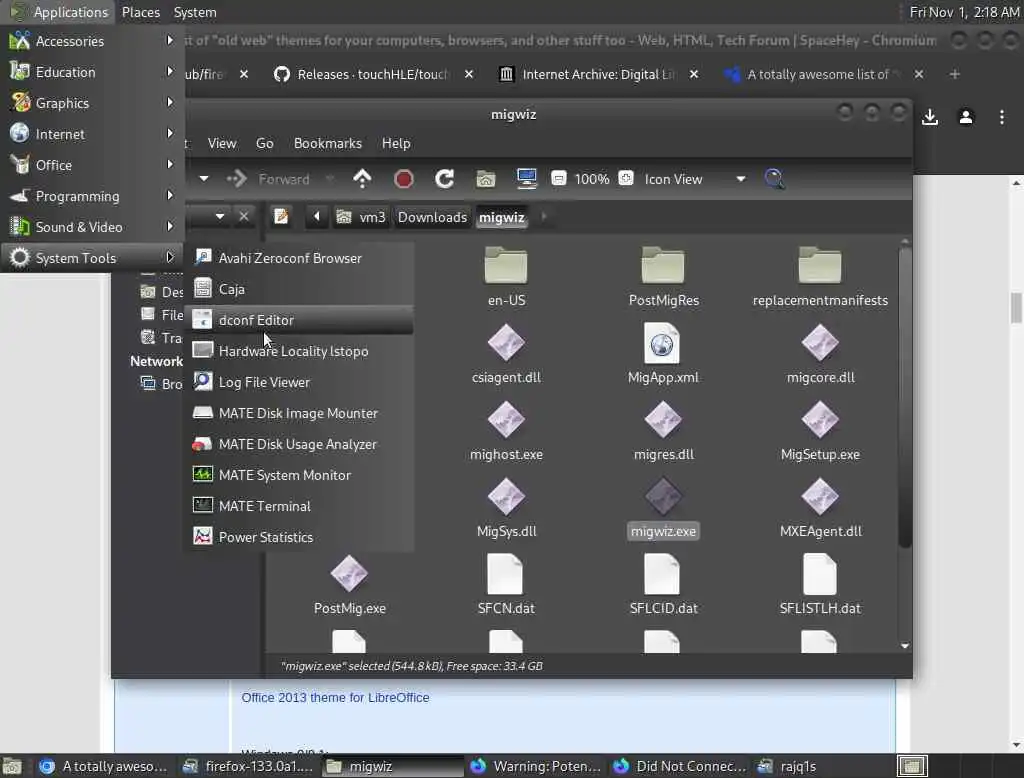This screenshot has height=778, width=1024.
Task: Open Power Statistics
Action: (298, 537)
